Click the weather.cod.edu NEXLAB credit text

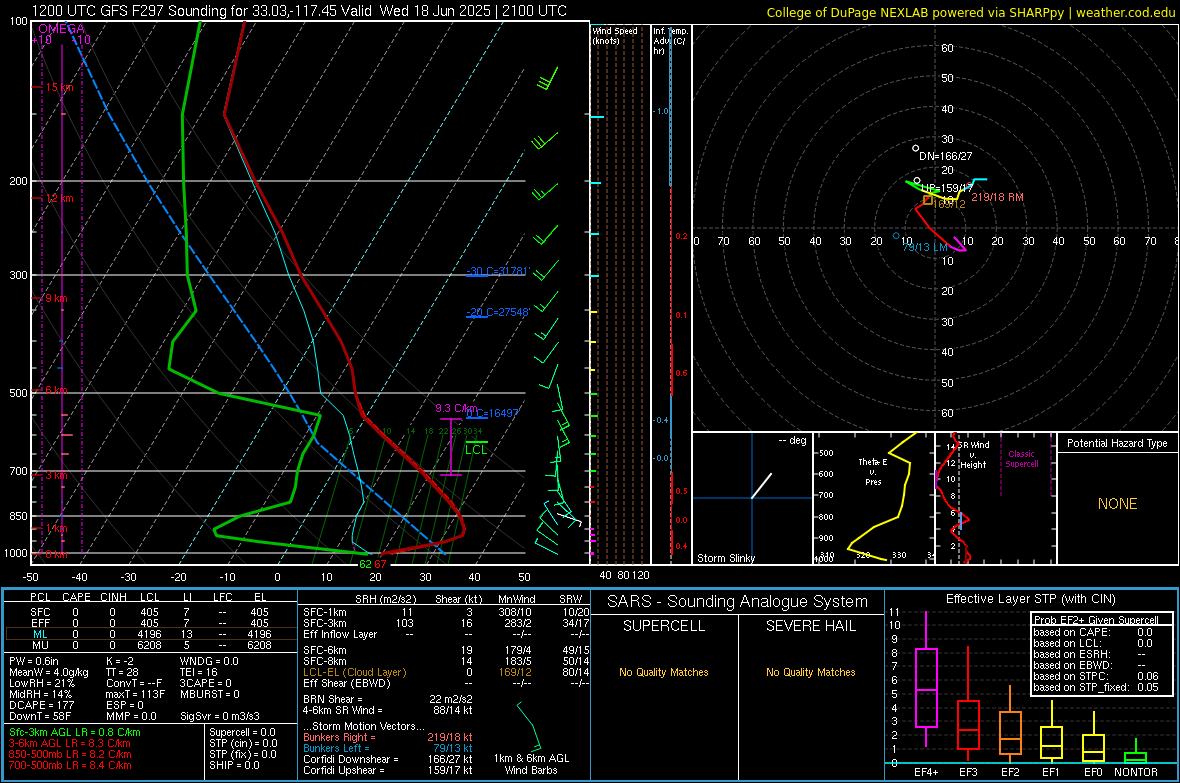click(x=970, y=12)
